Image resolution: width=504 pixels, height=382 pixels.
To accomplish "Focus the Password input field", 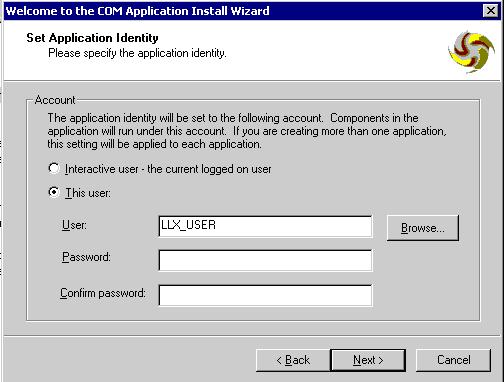I will (265, 261).
